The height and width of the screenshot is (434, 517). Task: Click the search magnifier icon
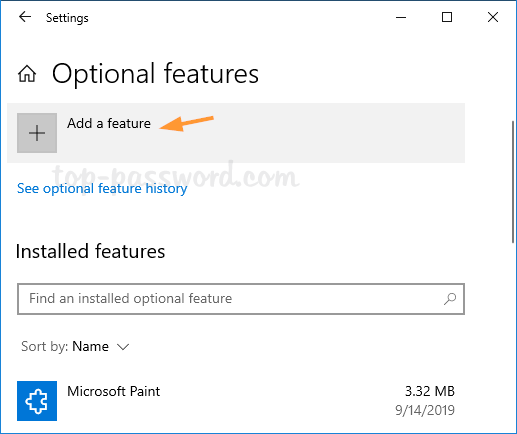point(450,299)
